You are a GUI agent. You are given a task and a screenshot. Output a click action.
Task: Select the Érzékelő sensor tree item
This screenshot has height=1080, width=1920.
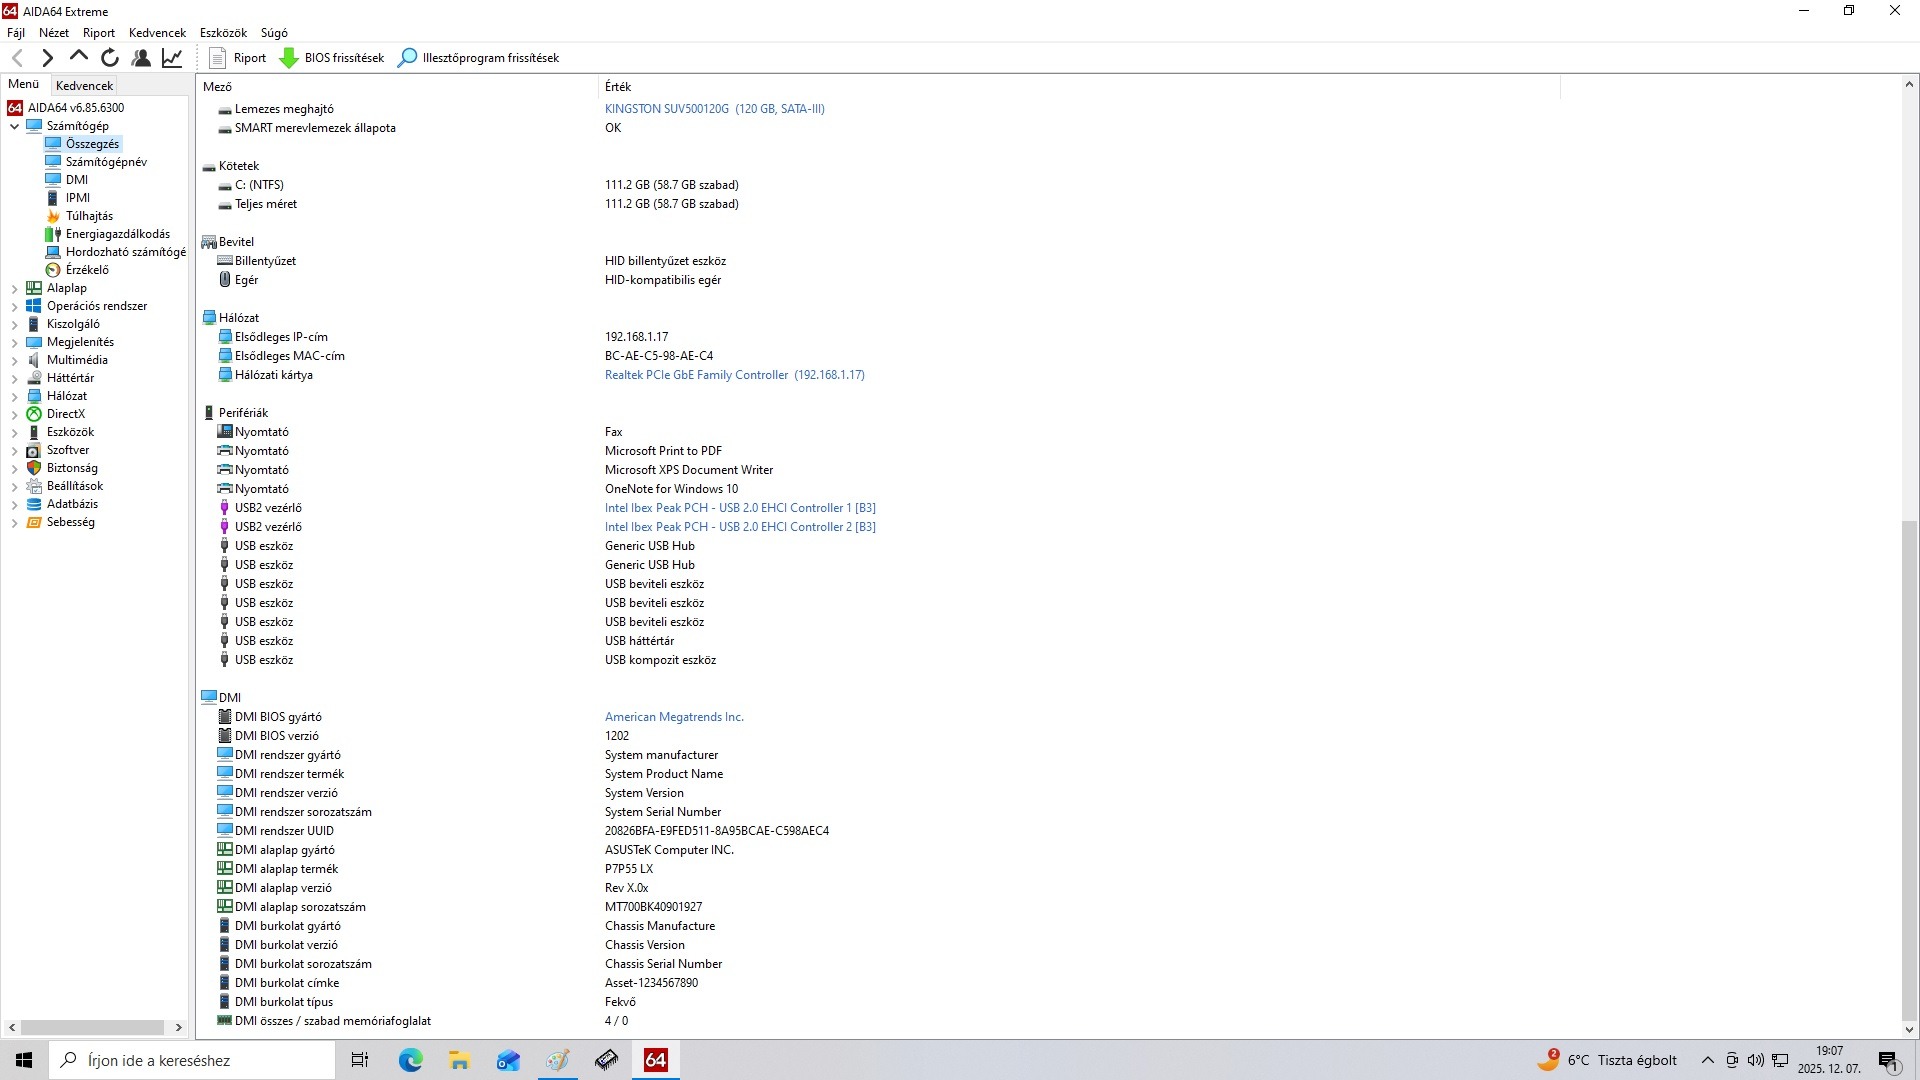coord(86,270)
